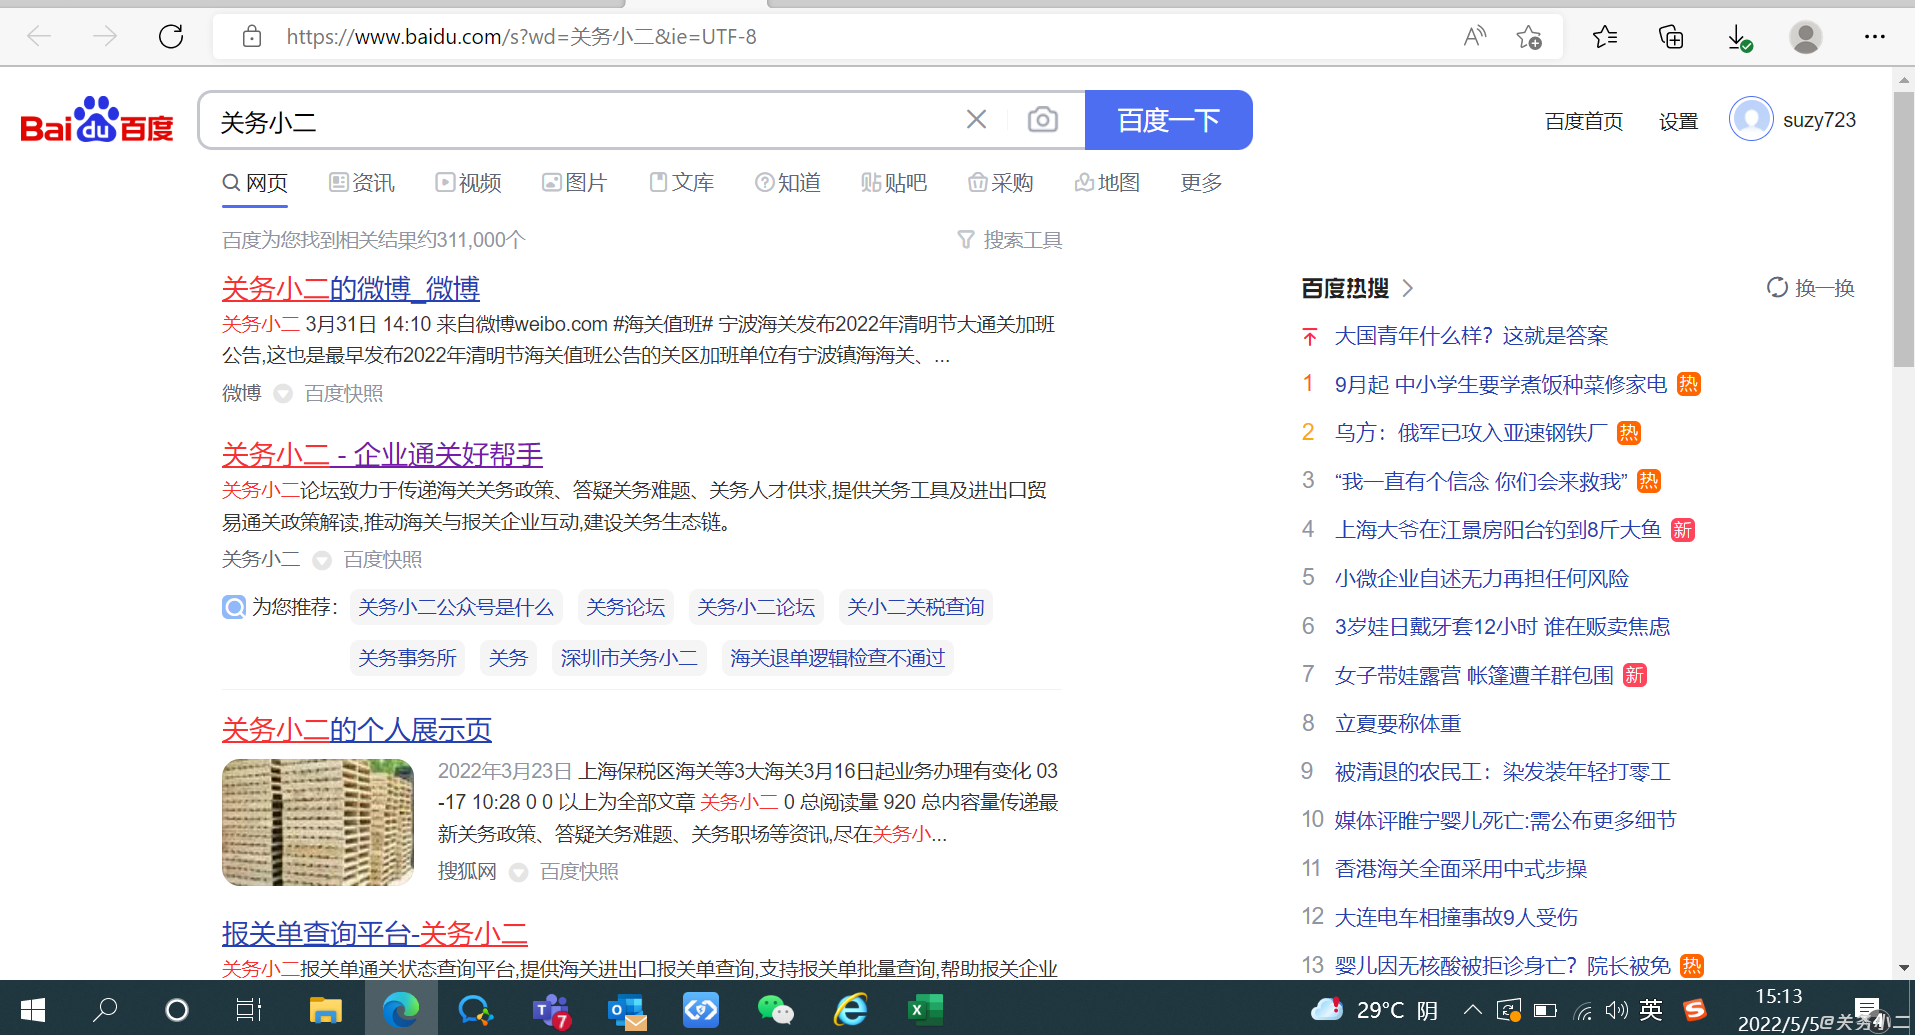Open Sogou input method tray icon
1915x1035 pixels.
1694,1010
